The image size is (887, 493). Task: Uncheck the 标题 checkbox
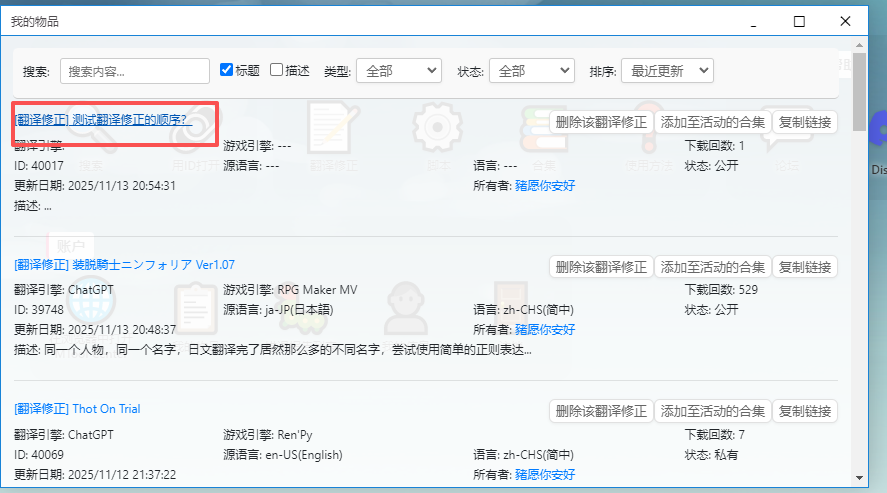227,70
